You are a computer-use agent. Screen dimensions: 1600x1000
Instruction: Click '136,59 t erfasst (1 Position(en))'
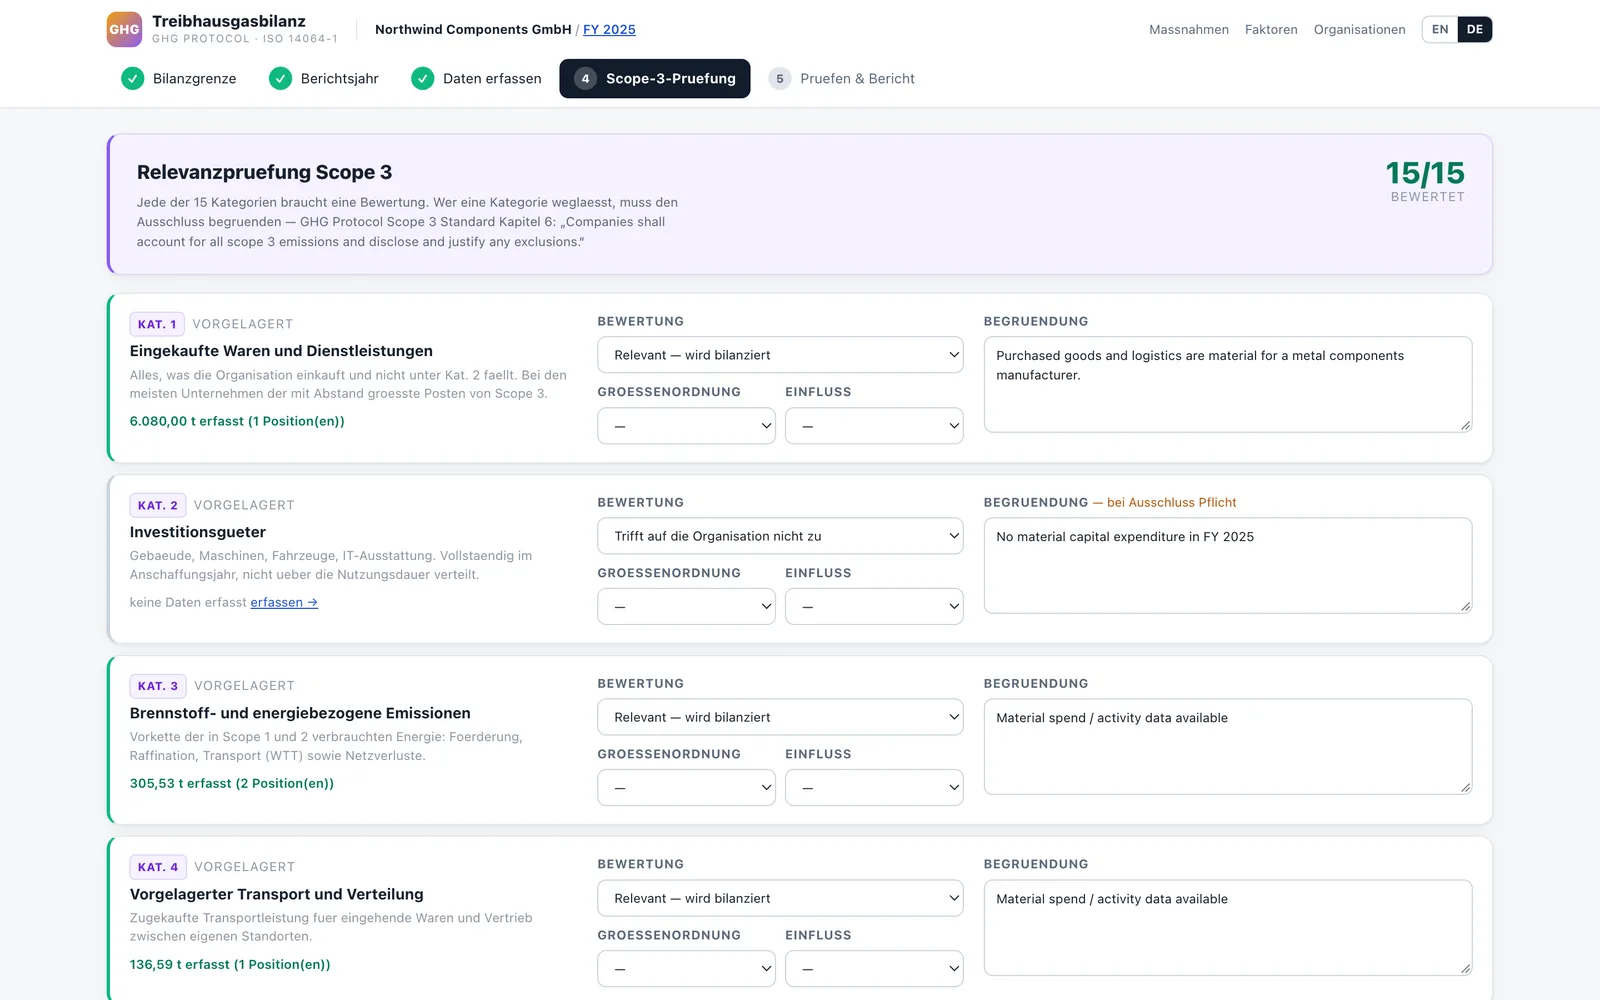[x=230, y=964]
